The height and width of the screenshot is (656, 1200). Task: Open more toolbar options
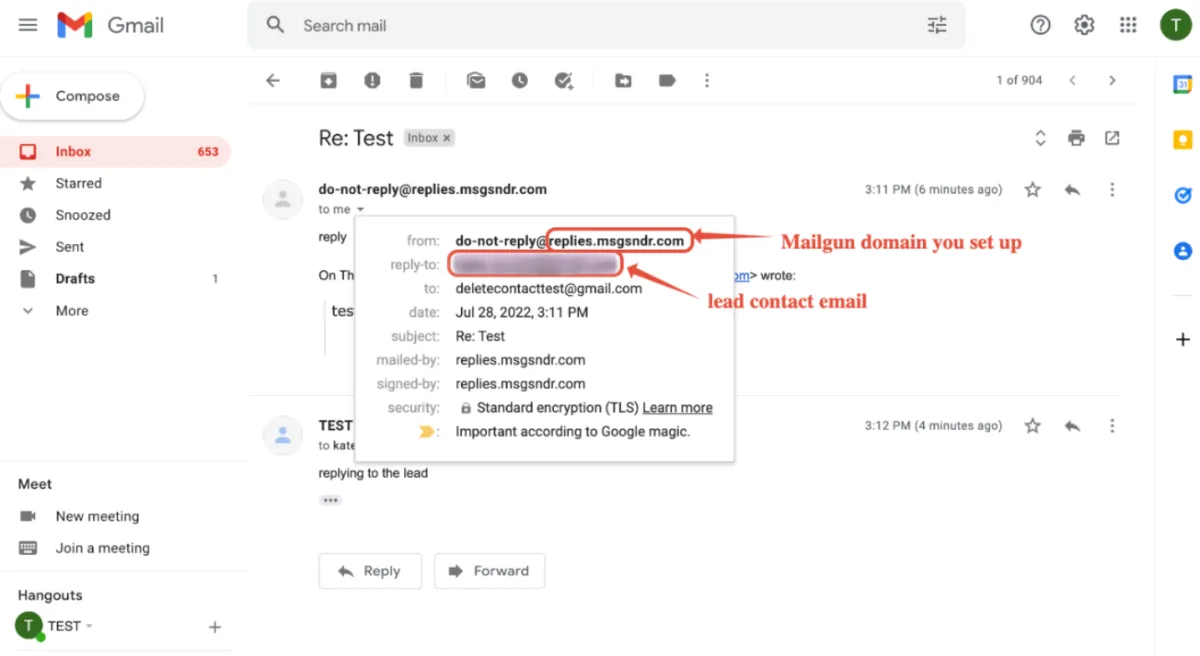click(x=707, y=81)
